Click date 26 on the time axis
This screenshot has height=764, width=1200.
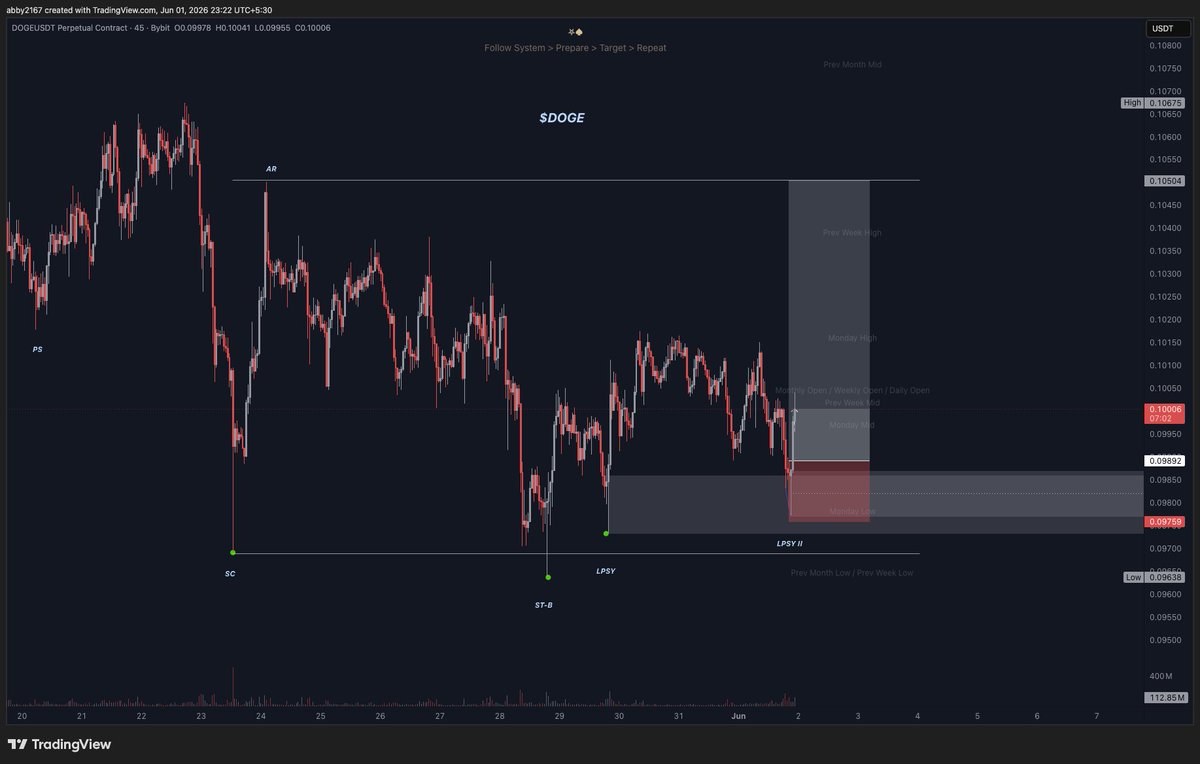(380, 716)
